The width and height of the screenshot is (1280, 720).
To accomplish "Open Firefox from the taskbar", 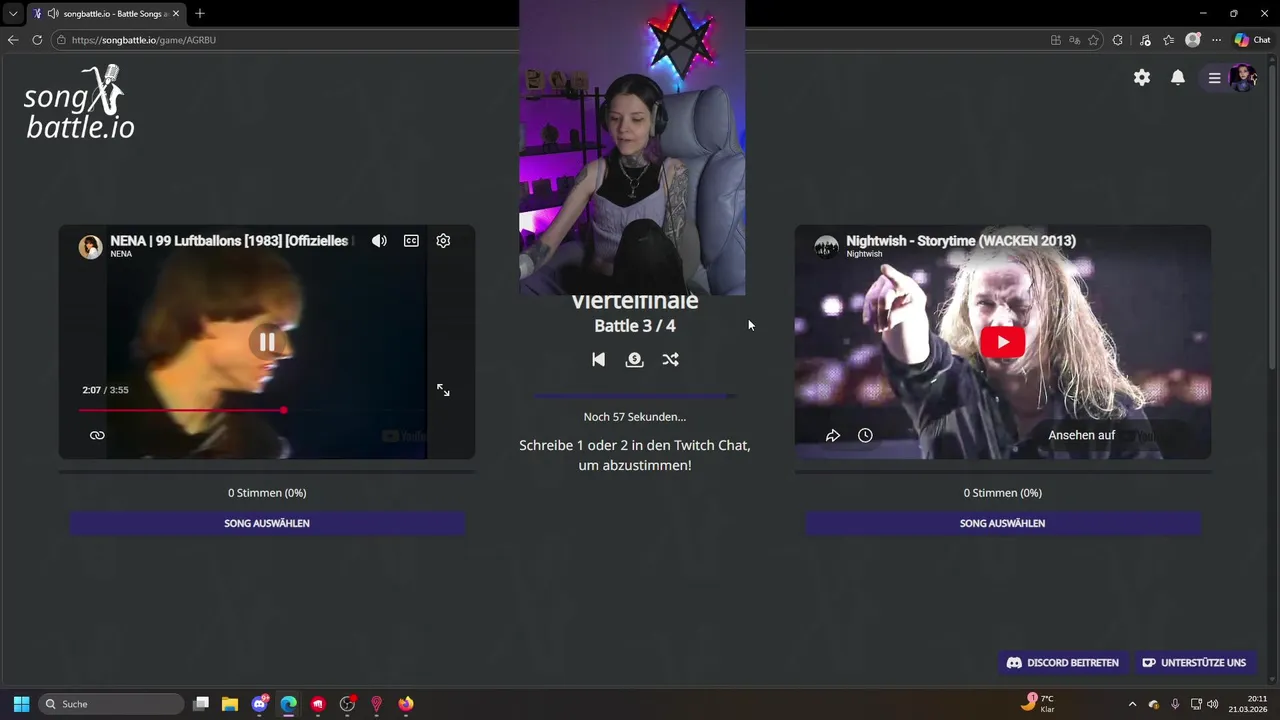I will 405,704.
